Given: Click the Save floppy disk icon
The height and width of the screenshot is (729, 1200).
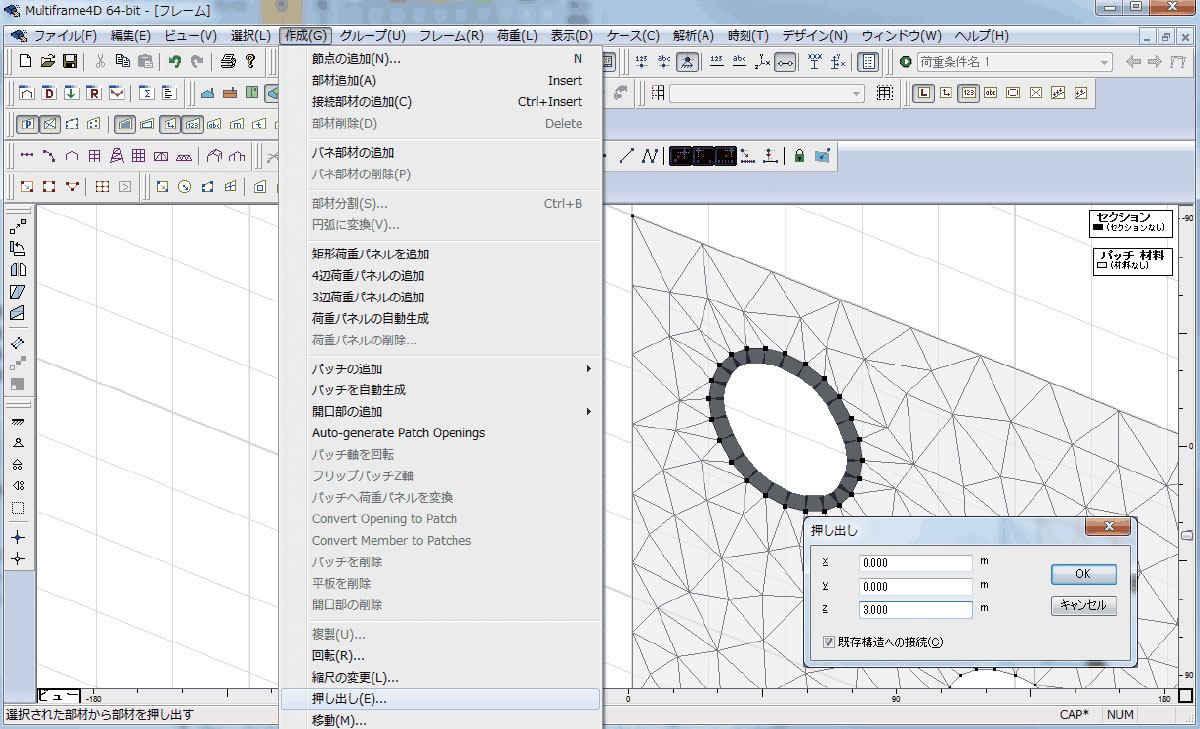Looking at the screenshot, I should (x=71, y=61).
